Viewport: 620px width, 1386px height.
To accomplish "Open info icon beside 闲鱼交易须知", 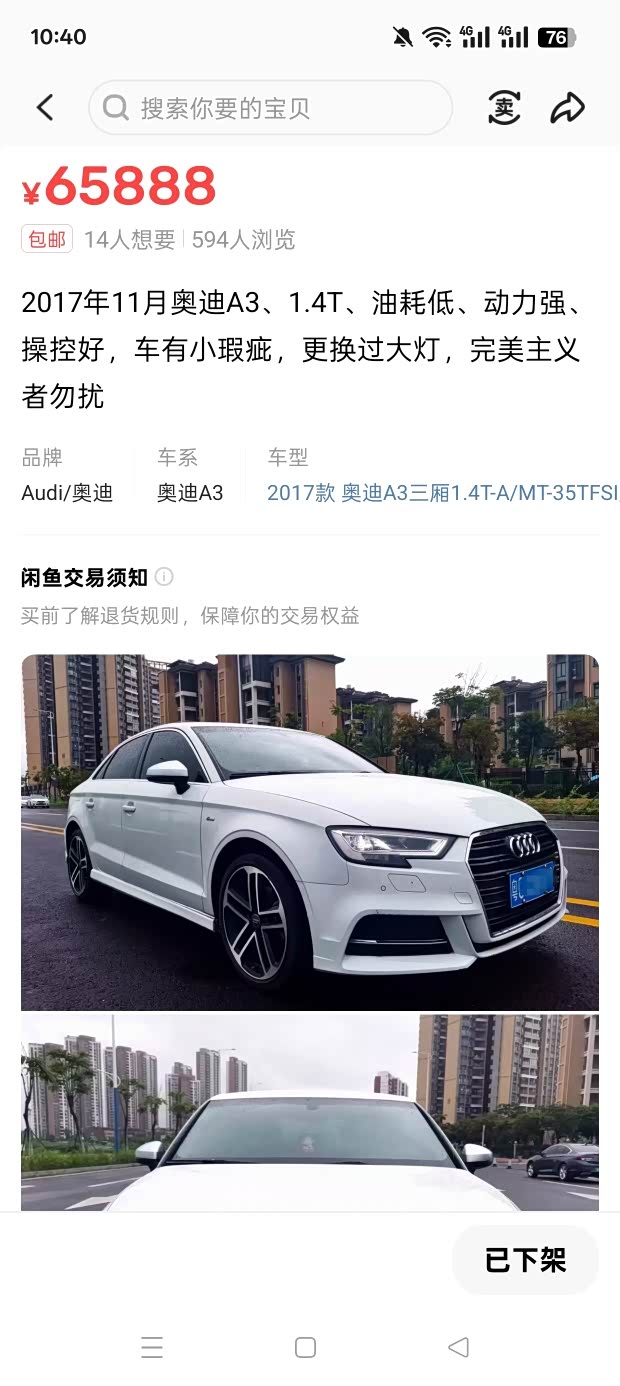I will pos(164,577).
